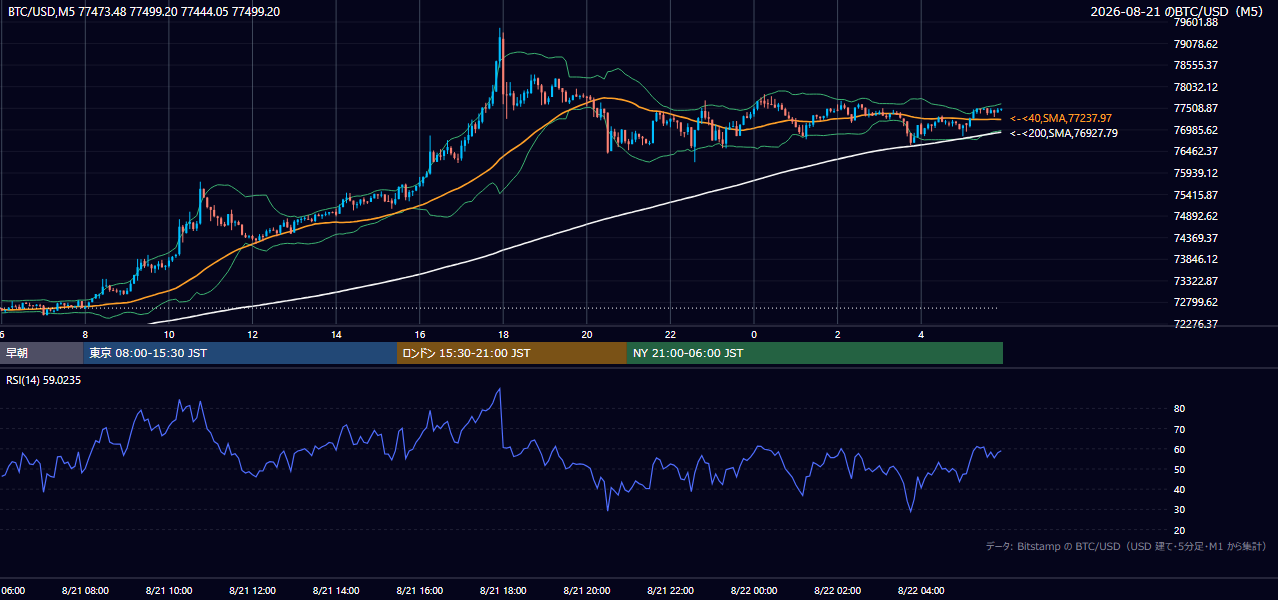1278x600 pixels.
Task: Click the RSI 50 level label
Action: [1179, 469]
